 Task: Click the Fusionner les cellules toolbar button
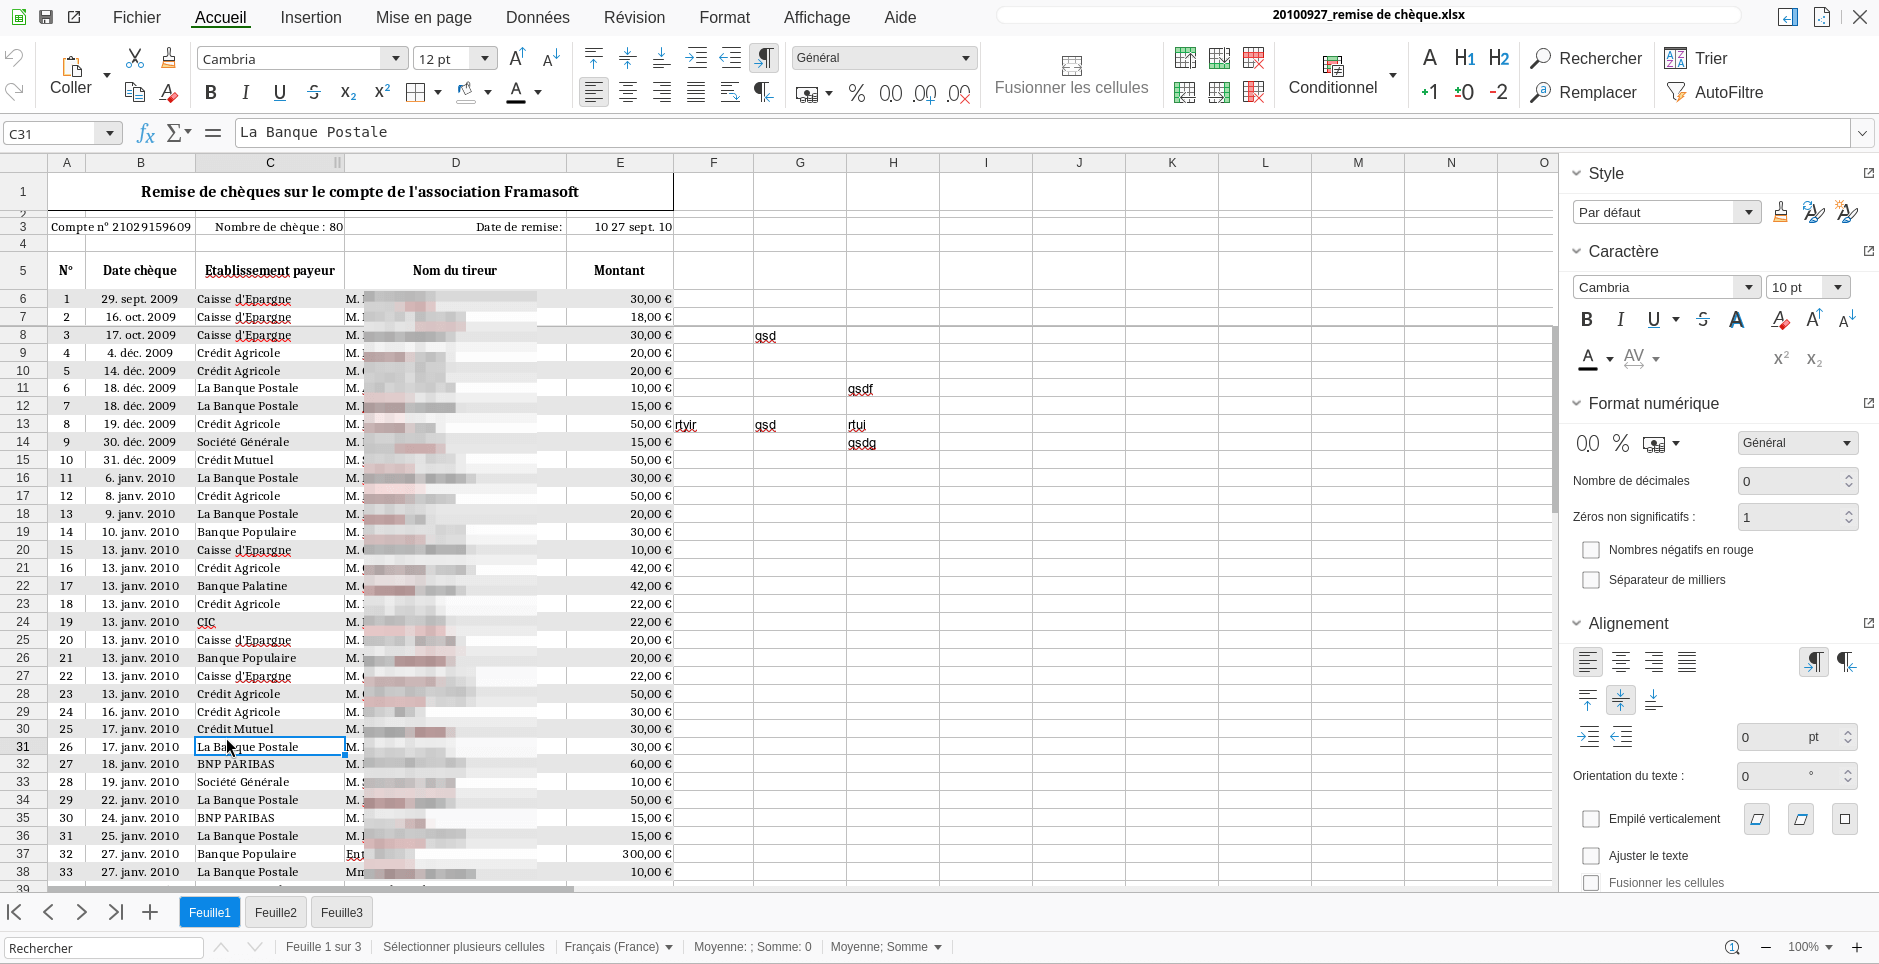click(x=1071, y=76)
